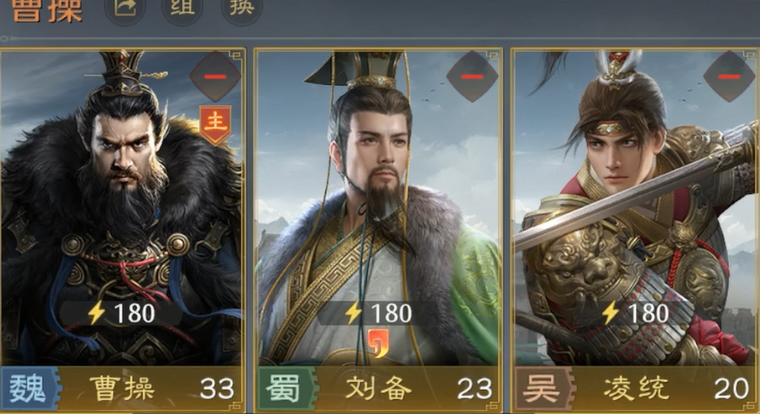
Task: Click the lightning 180 stamina on 曹操
Action: click(x=121, y=313)
